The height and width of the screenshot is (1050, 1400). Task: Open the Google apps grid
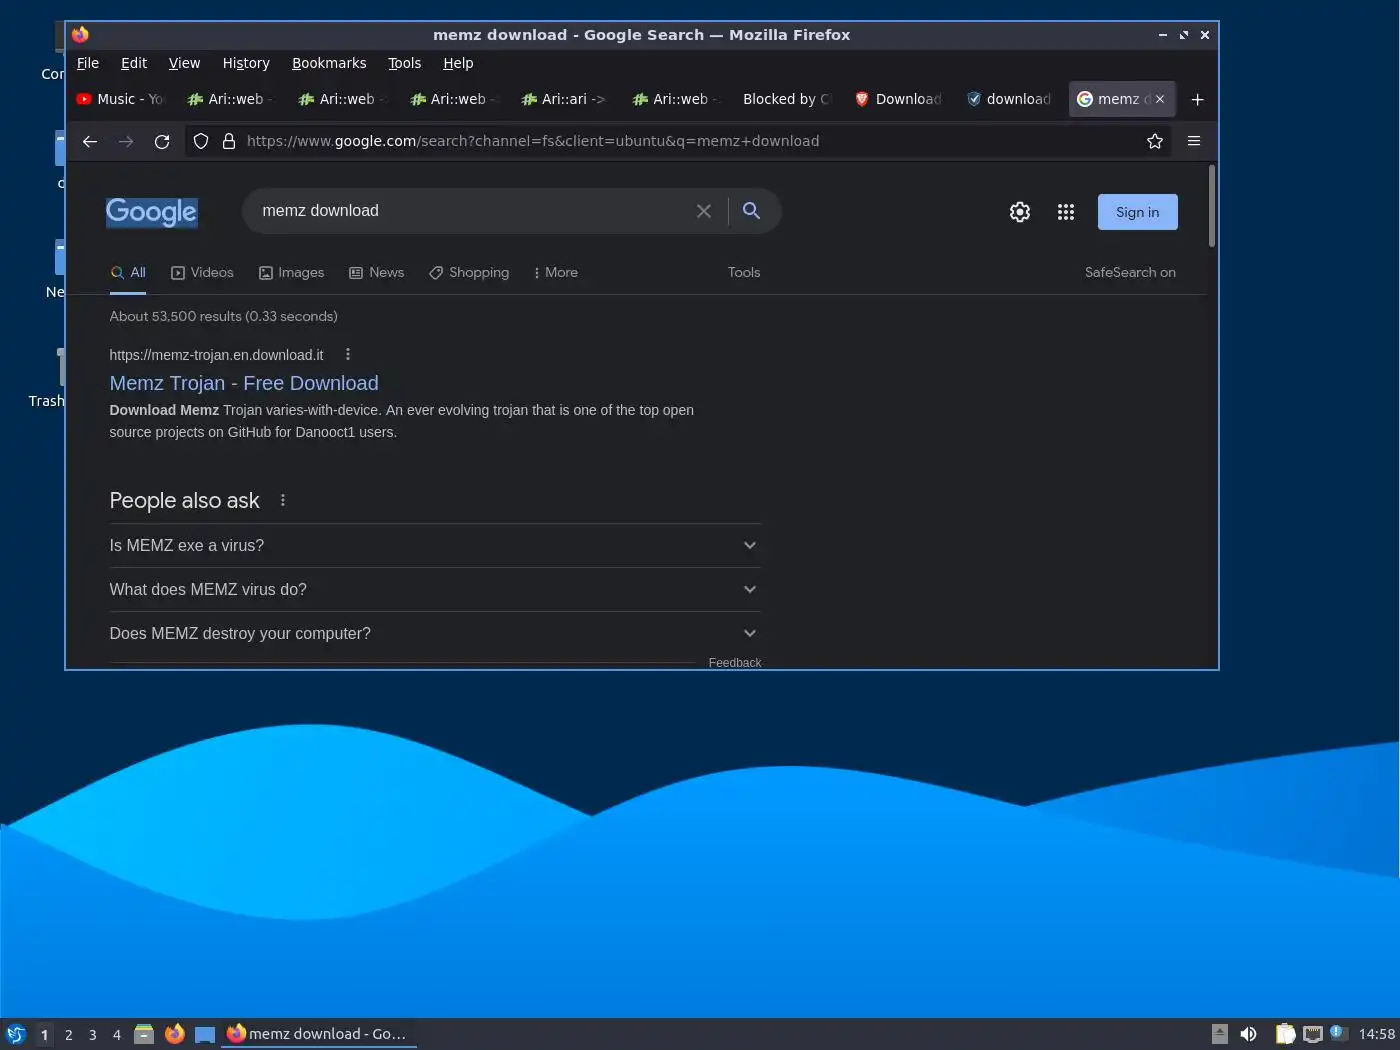click(x=1066, y=212)
